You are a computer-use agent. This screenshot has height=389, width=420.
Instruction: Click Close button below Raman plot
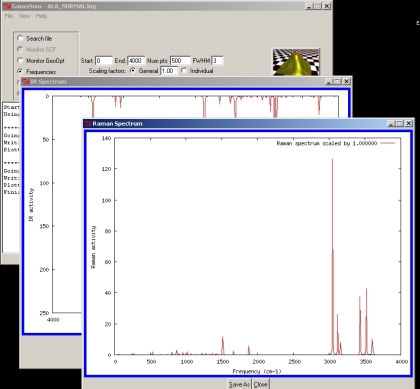(260, 384)
